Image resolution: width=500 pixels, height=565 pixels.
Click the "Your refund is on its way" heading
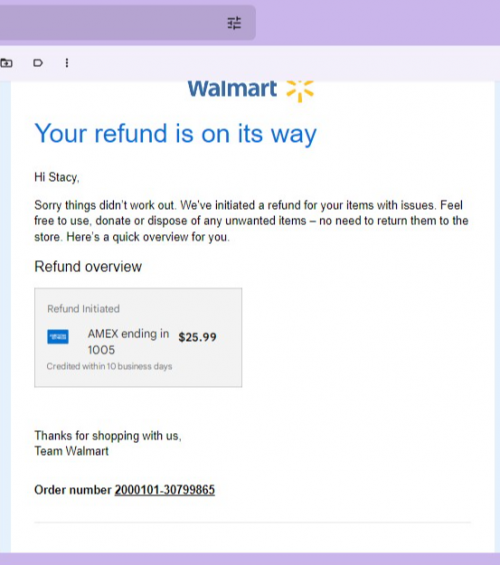click(175, 134)
